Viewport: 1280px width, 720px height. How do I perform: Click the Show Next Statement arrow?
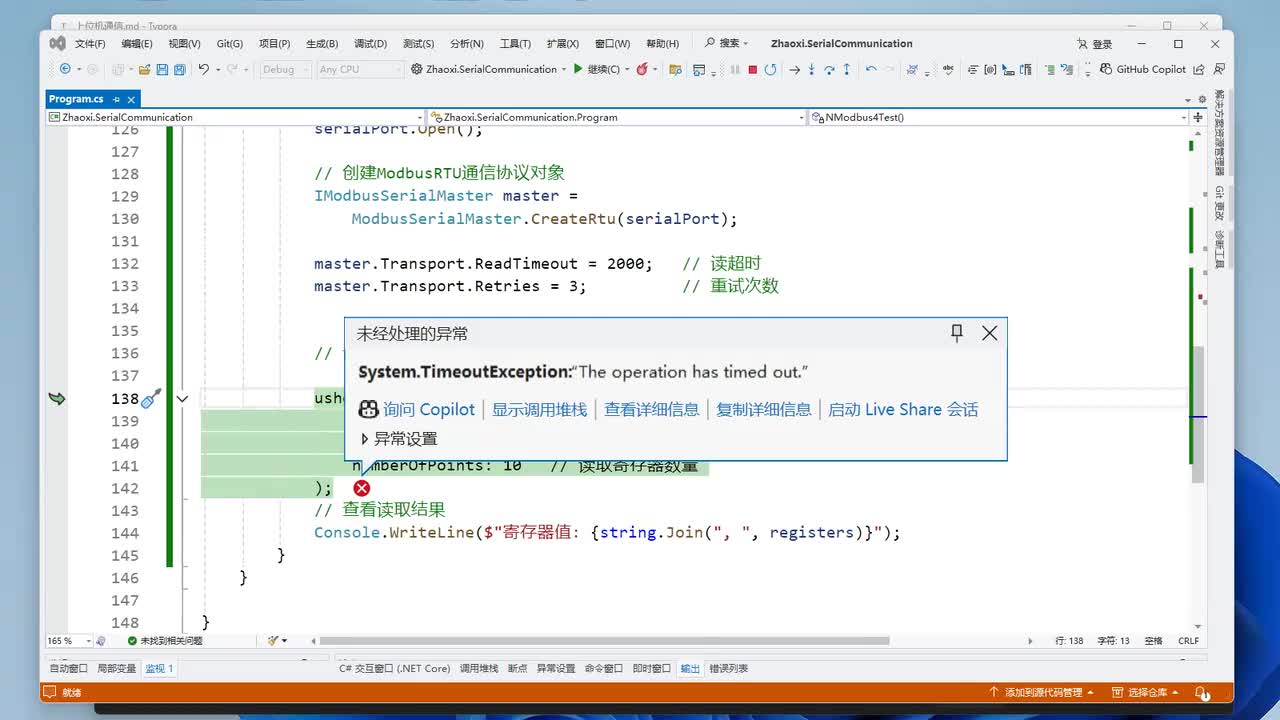pos(794,69)
